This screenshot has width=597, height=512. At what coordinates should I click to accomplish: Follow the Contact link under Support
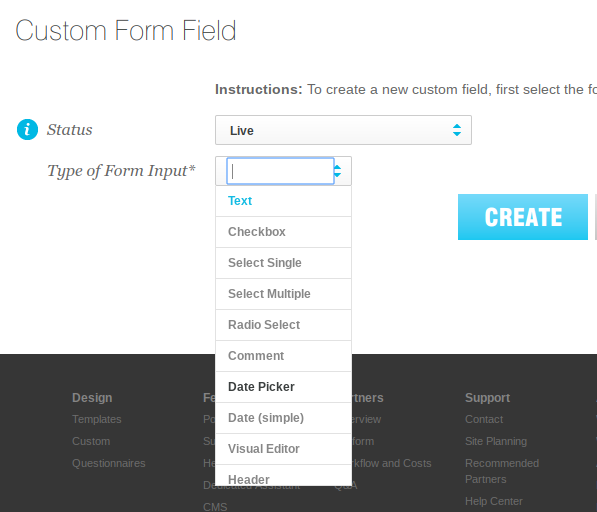[484, 419]
